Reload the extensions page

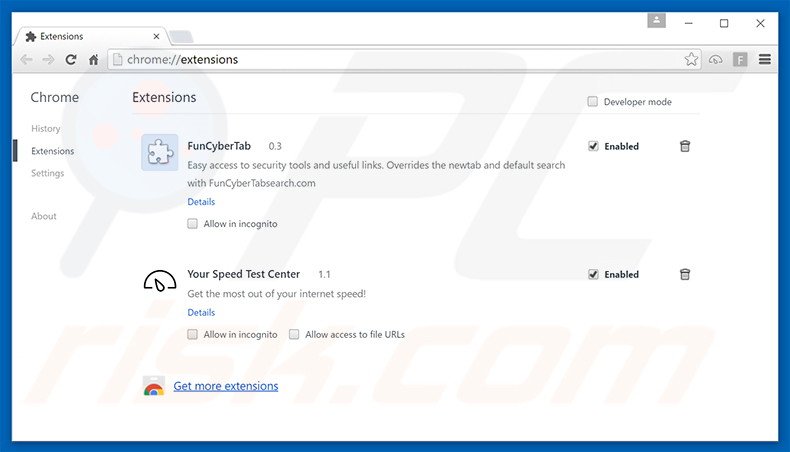71,60
